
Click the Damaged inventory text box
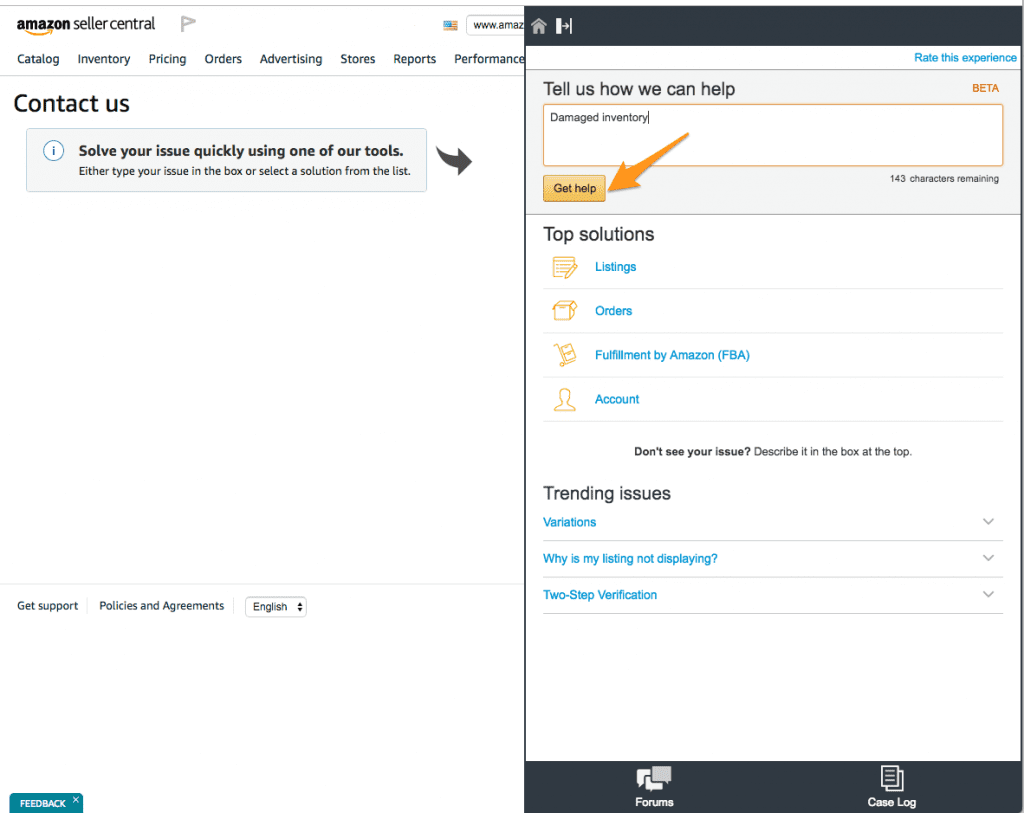[772, 135]
